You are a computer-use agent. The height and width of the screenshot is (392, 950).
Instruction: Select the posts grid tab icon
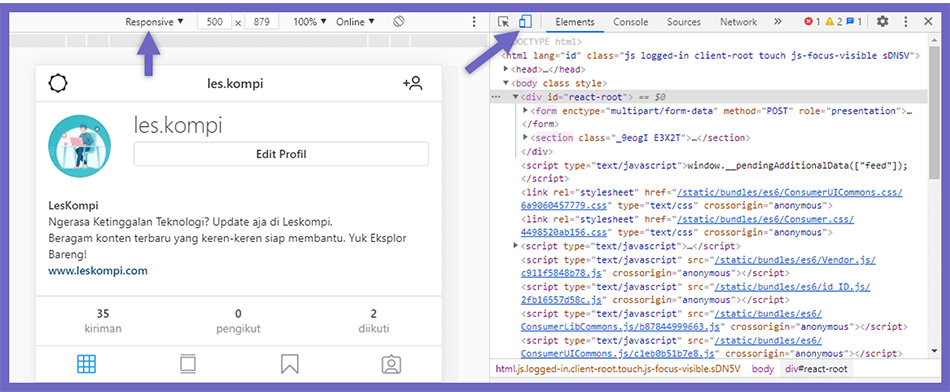(87, 364)
